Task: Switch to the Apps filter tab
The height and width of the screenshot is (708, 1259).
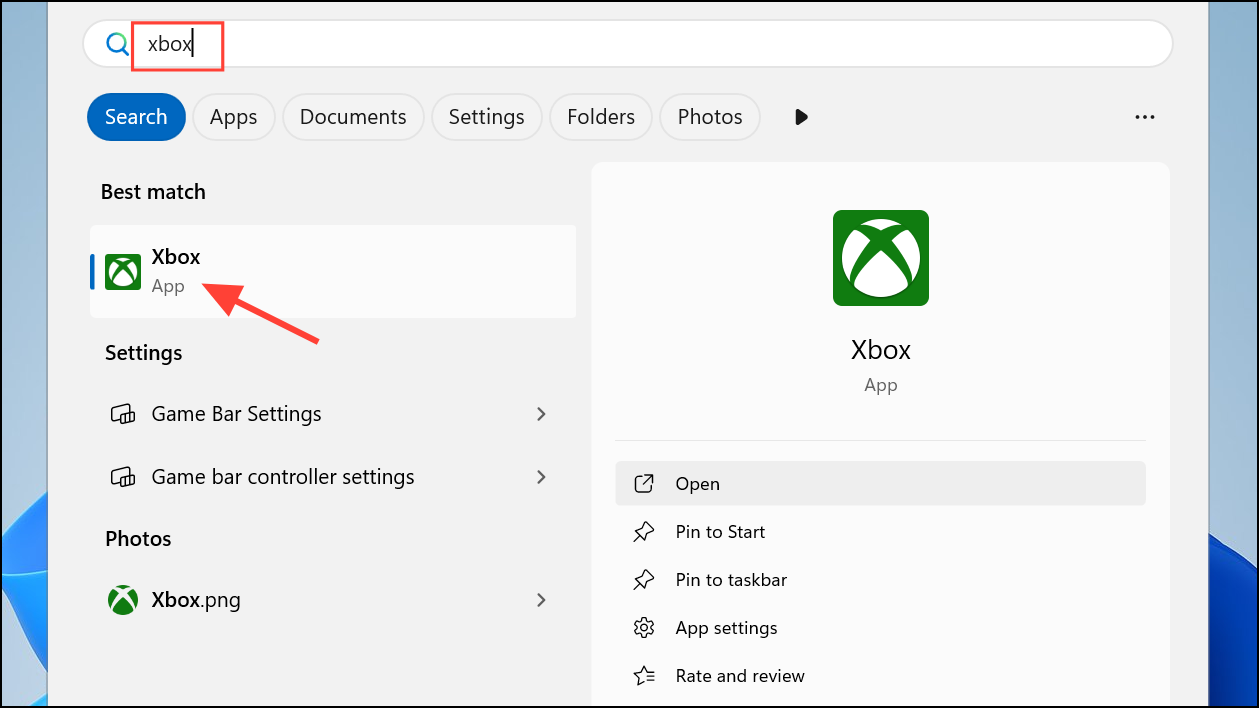Action: coord(233,117)
